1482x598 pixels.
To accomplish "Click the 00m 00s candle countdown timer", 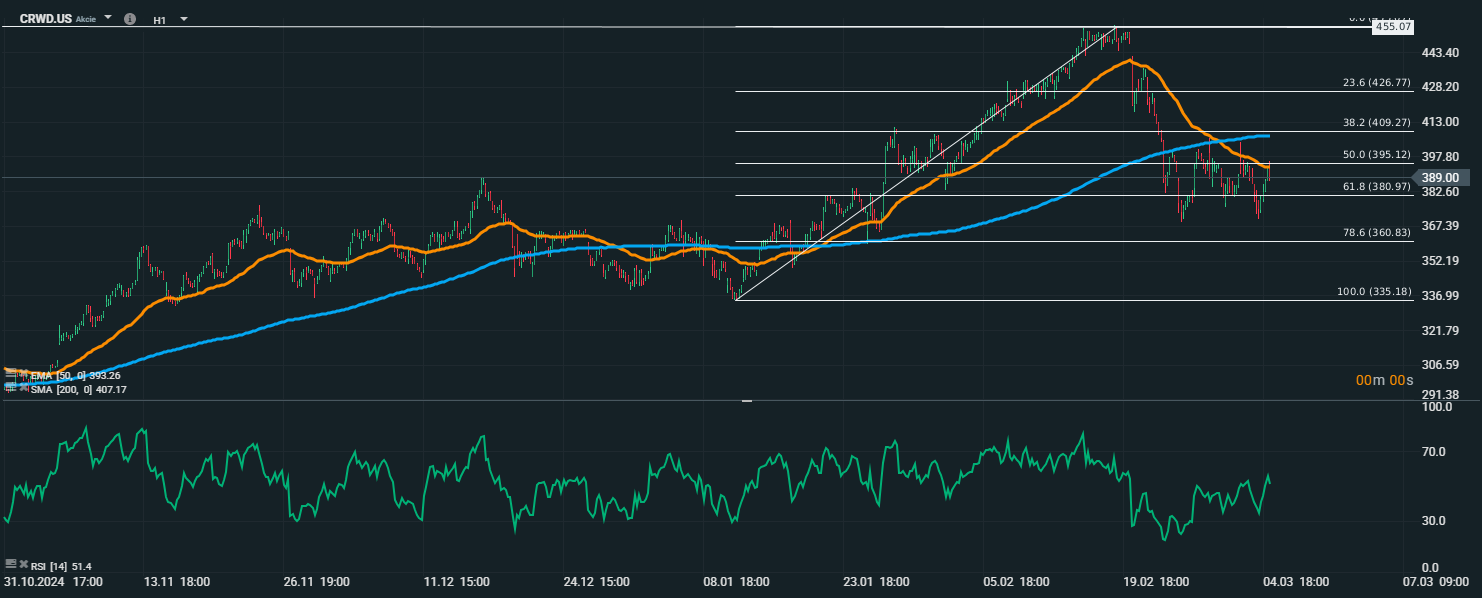I will pyautogui.click(x=1384, y=380).
